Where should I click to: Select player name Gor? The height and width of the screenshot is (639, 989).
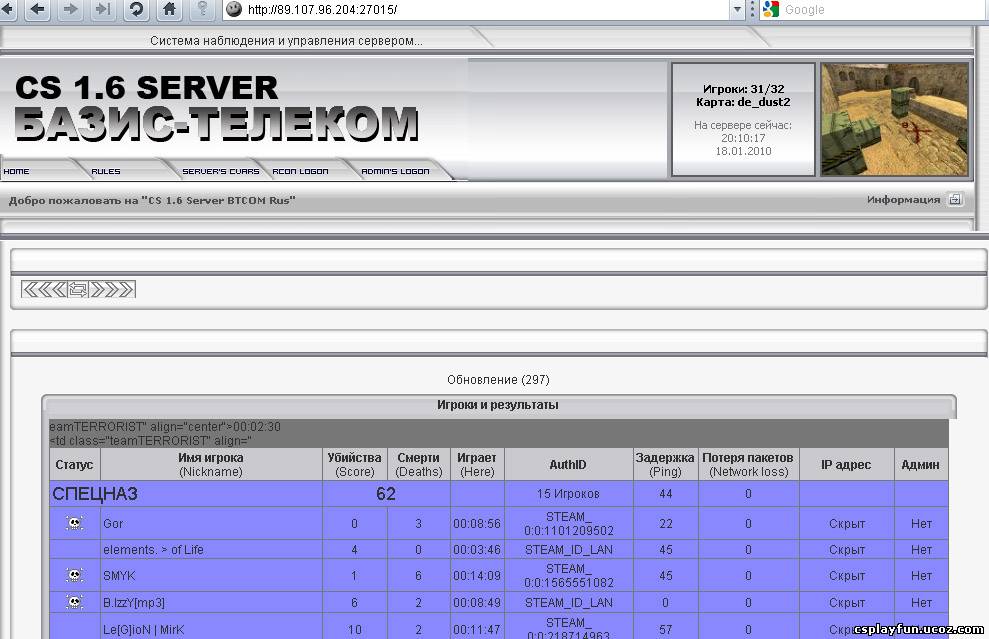(113, 524)
